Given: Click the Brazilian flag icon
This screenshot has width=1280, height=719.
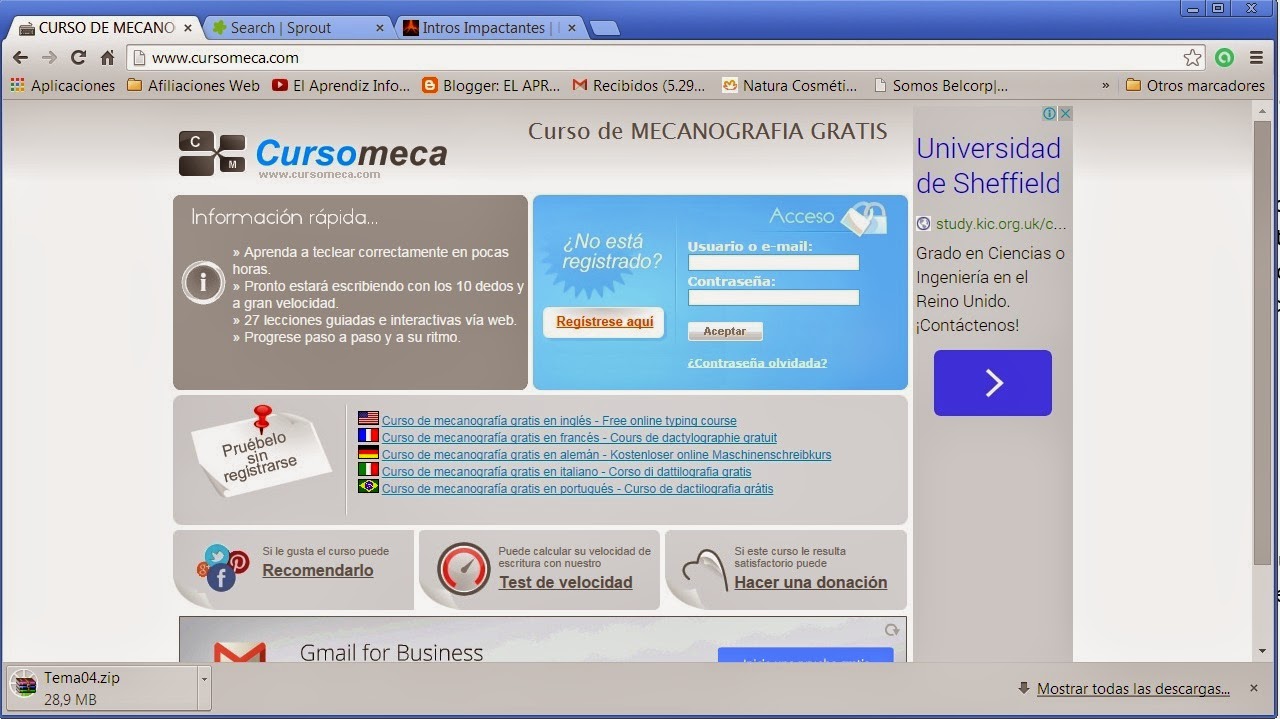Looking at the screenshot, I should [368, 488].
